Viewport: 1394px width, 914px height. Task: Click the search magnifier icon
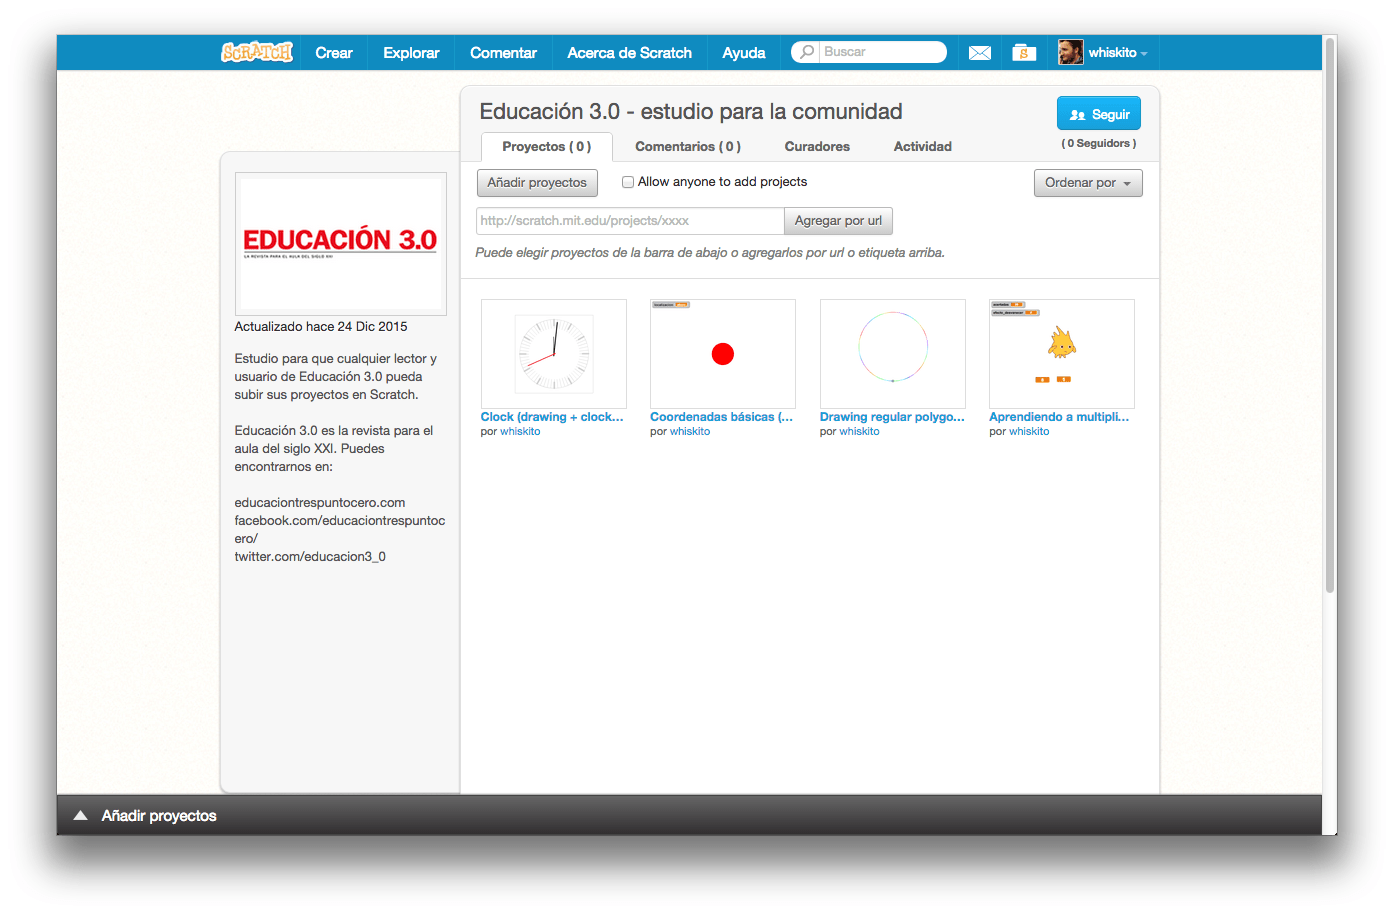[807, 51]
